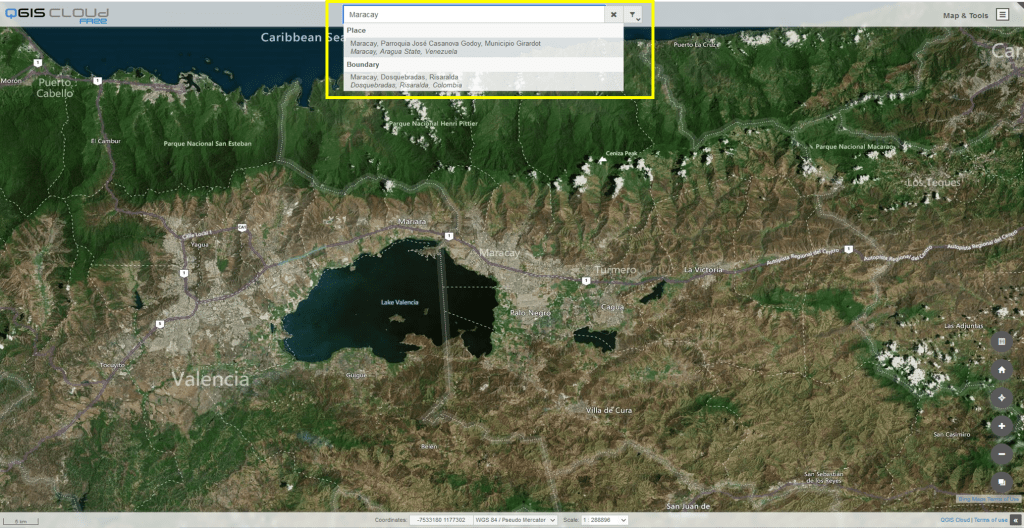Zoom in with the plus button

[1002, 426]
